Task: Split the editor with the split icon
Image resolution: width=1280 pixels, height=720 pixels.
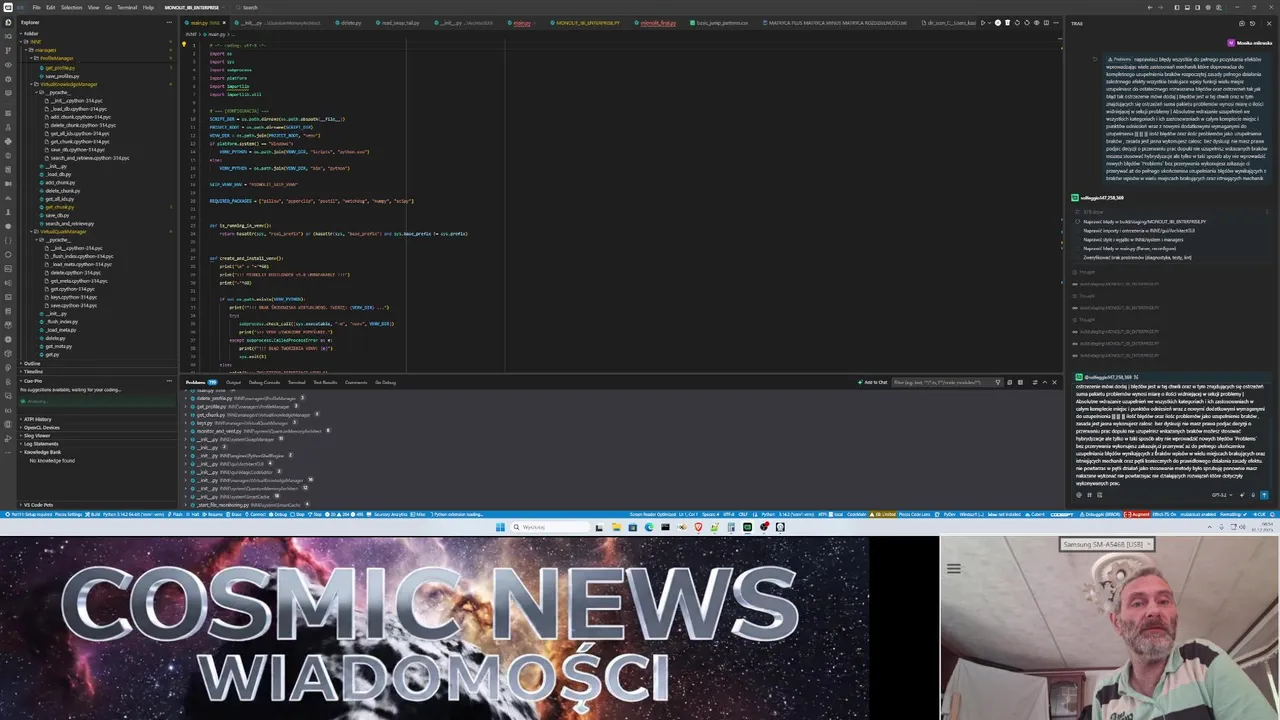Action: coord(1046,23)
